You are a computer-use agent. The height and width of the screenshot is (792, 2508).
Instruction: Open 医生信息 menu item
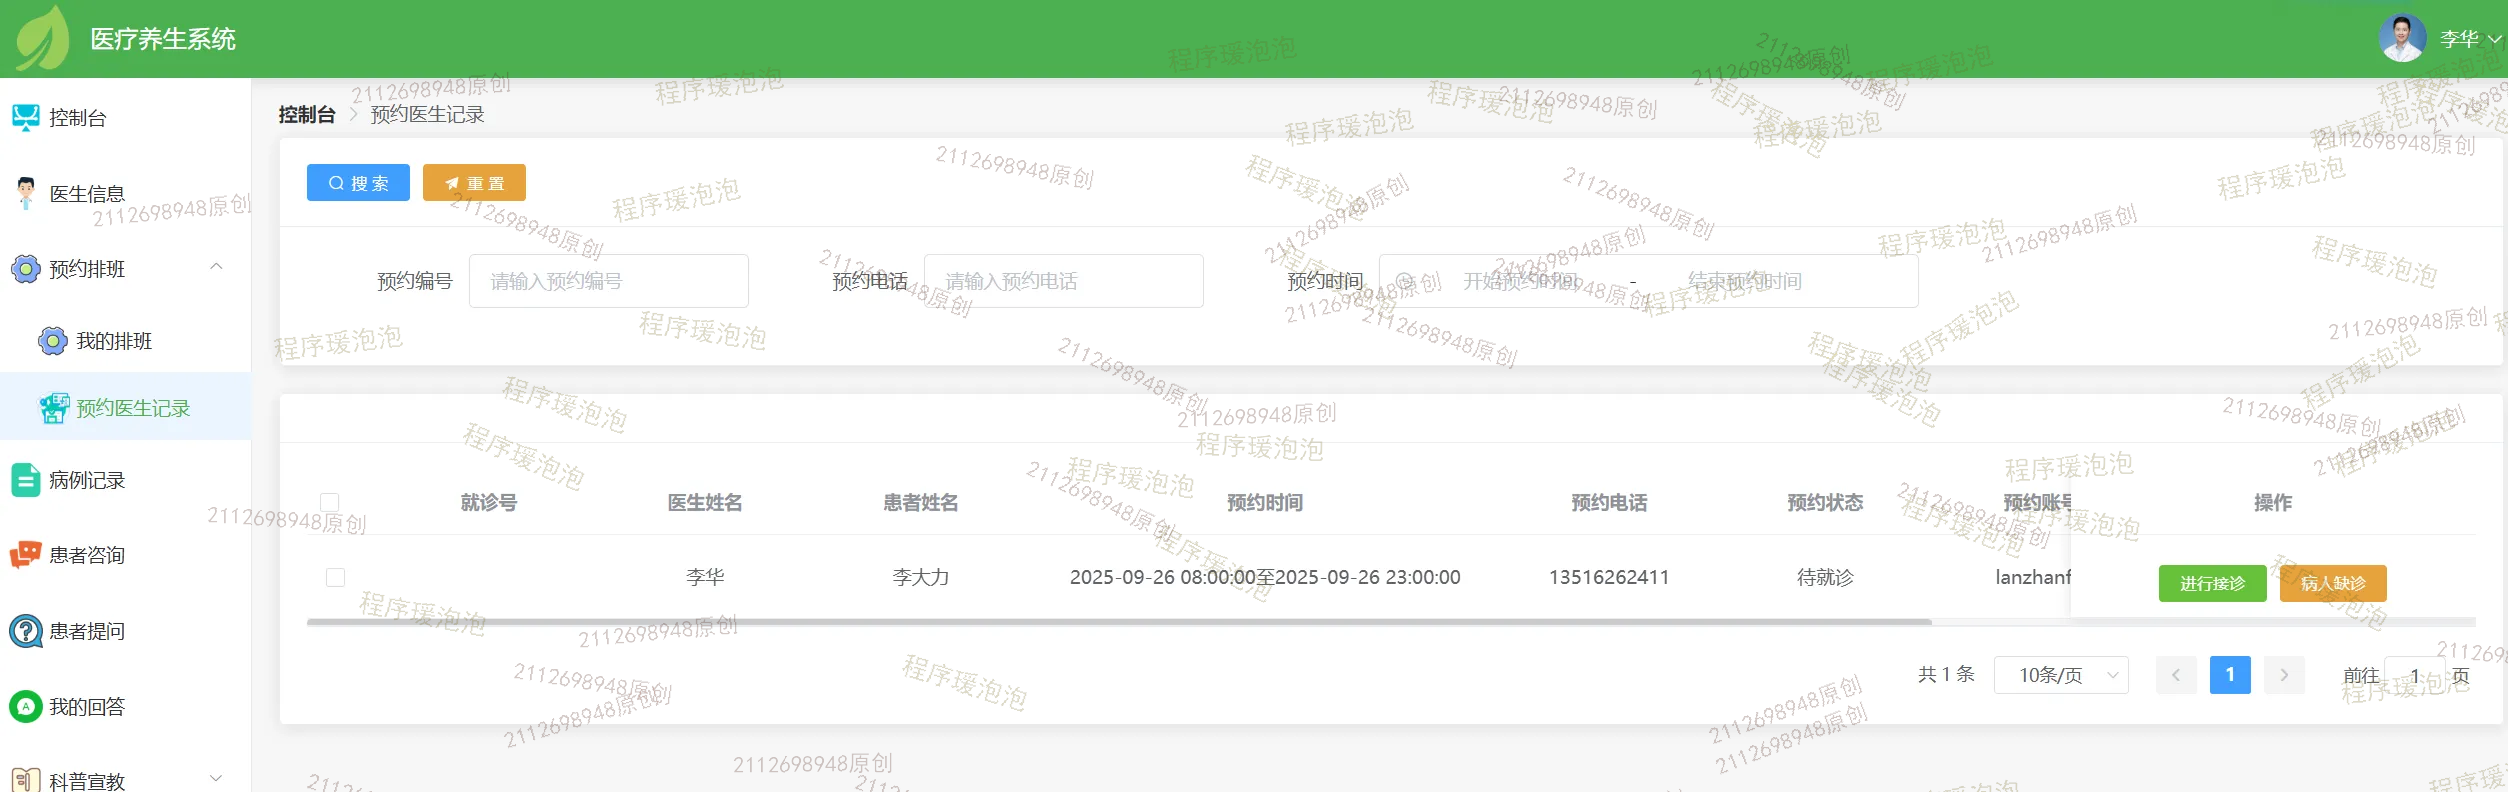tap(125, 193)
